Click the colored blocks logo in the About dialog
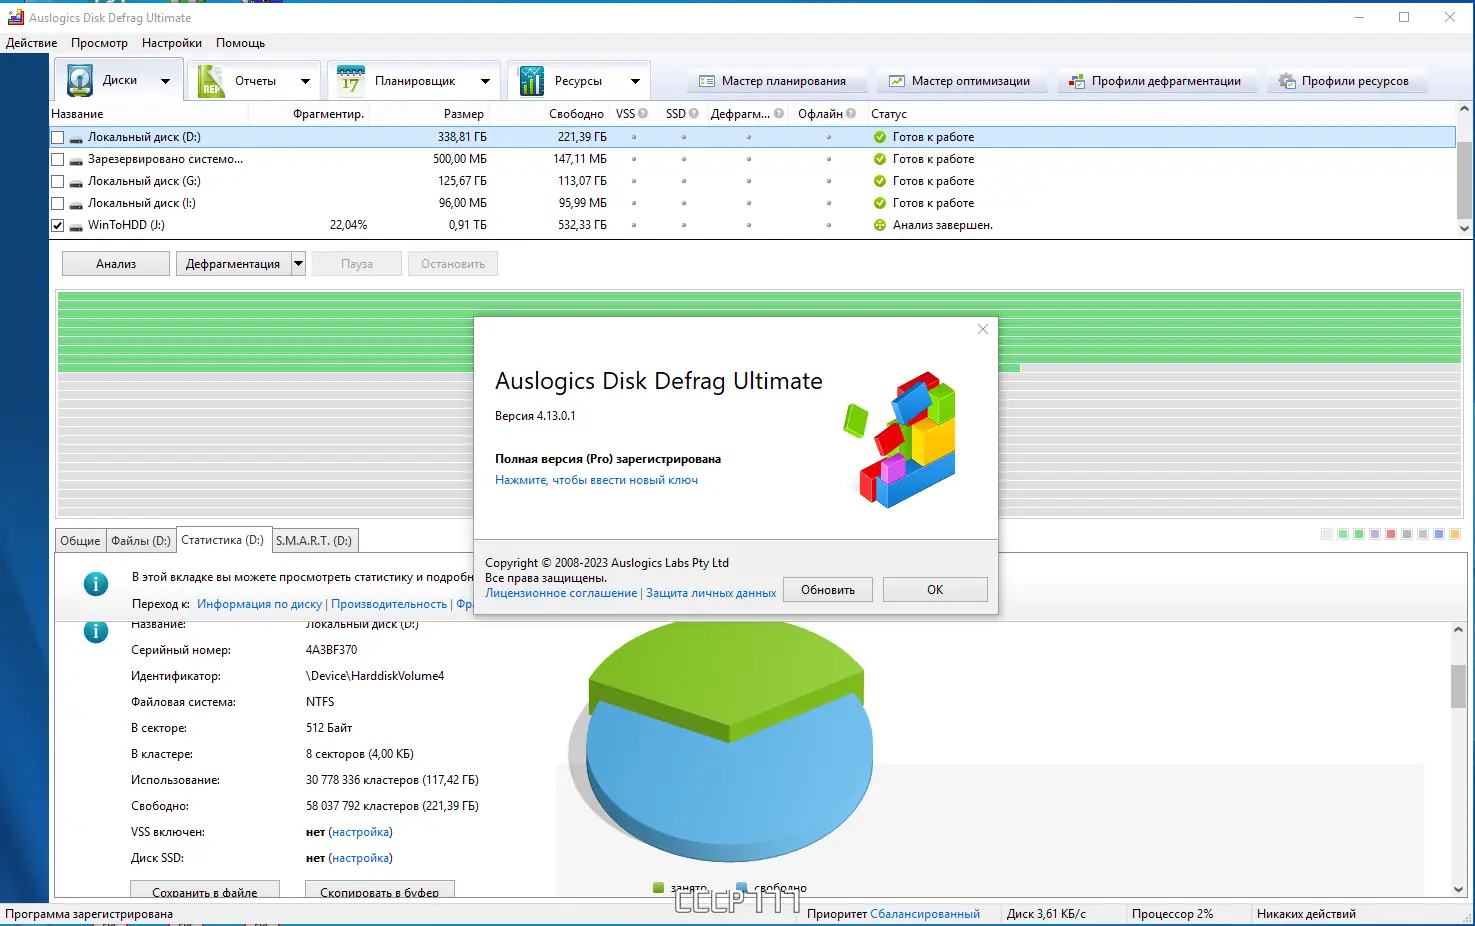The image size is (1475, 926). pos(901,439)
